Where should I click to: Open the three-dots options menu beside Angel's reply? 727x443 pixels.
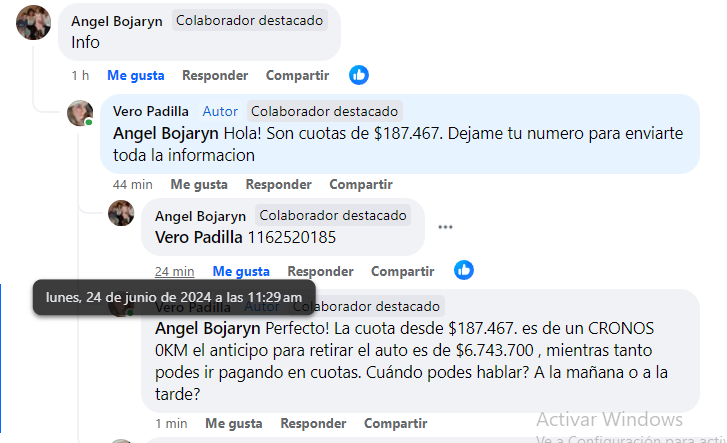(445, 227)
